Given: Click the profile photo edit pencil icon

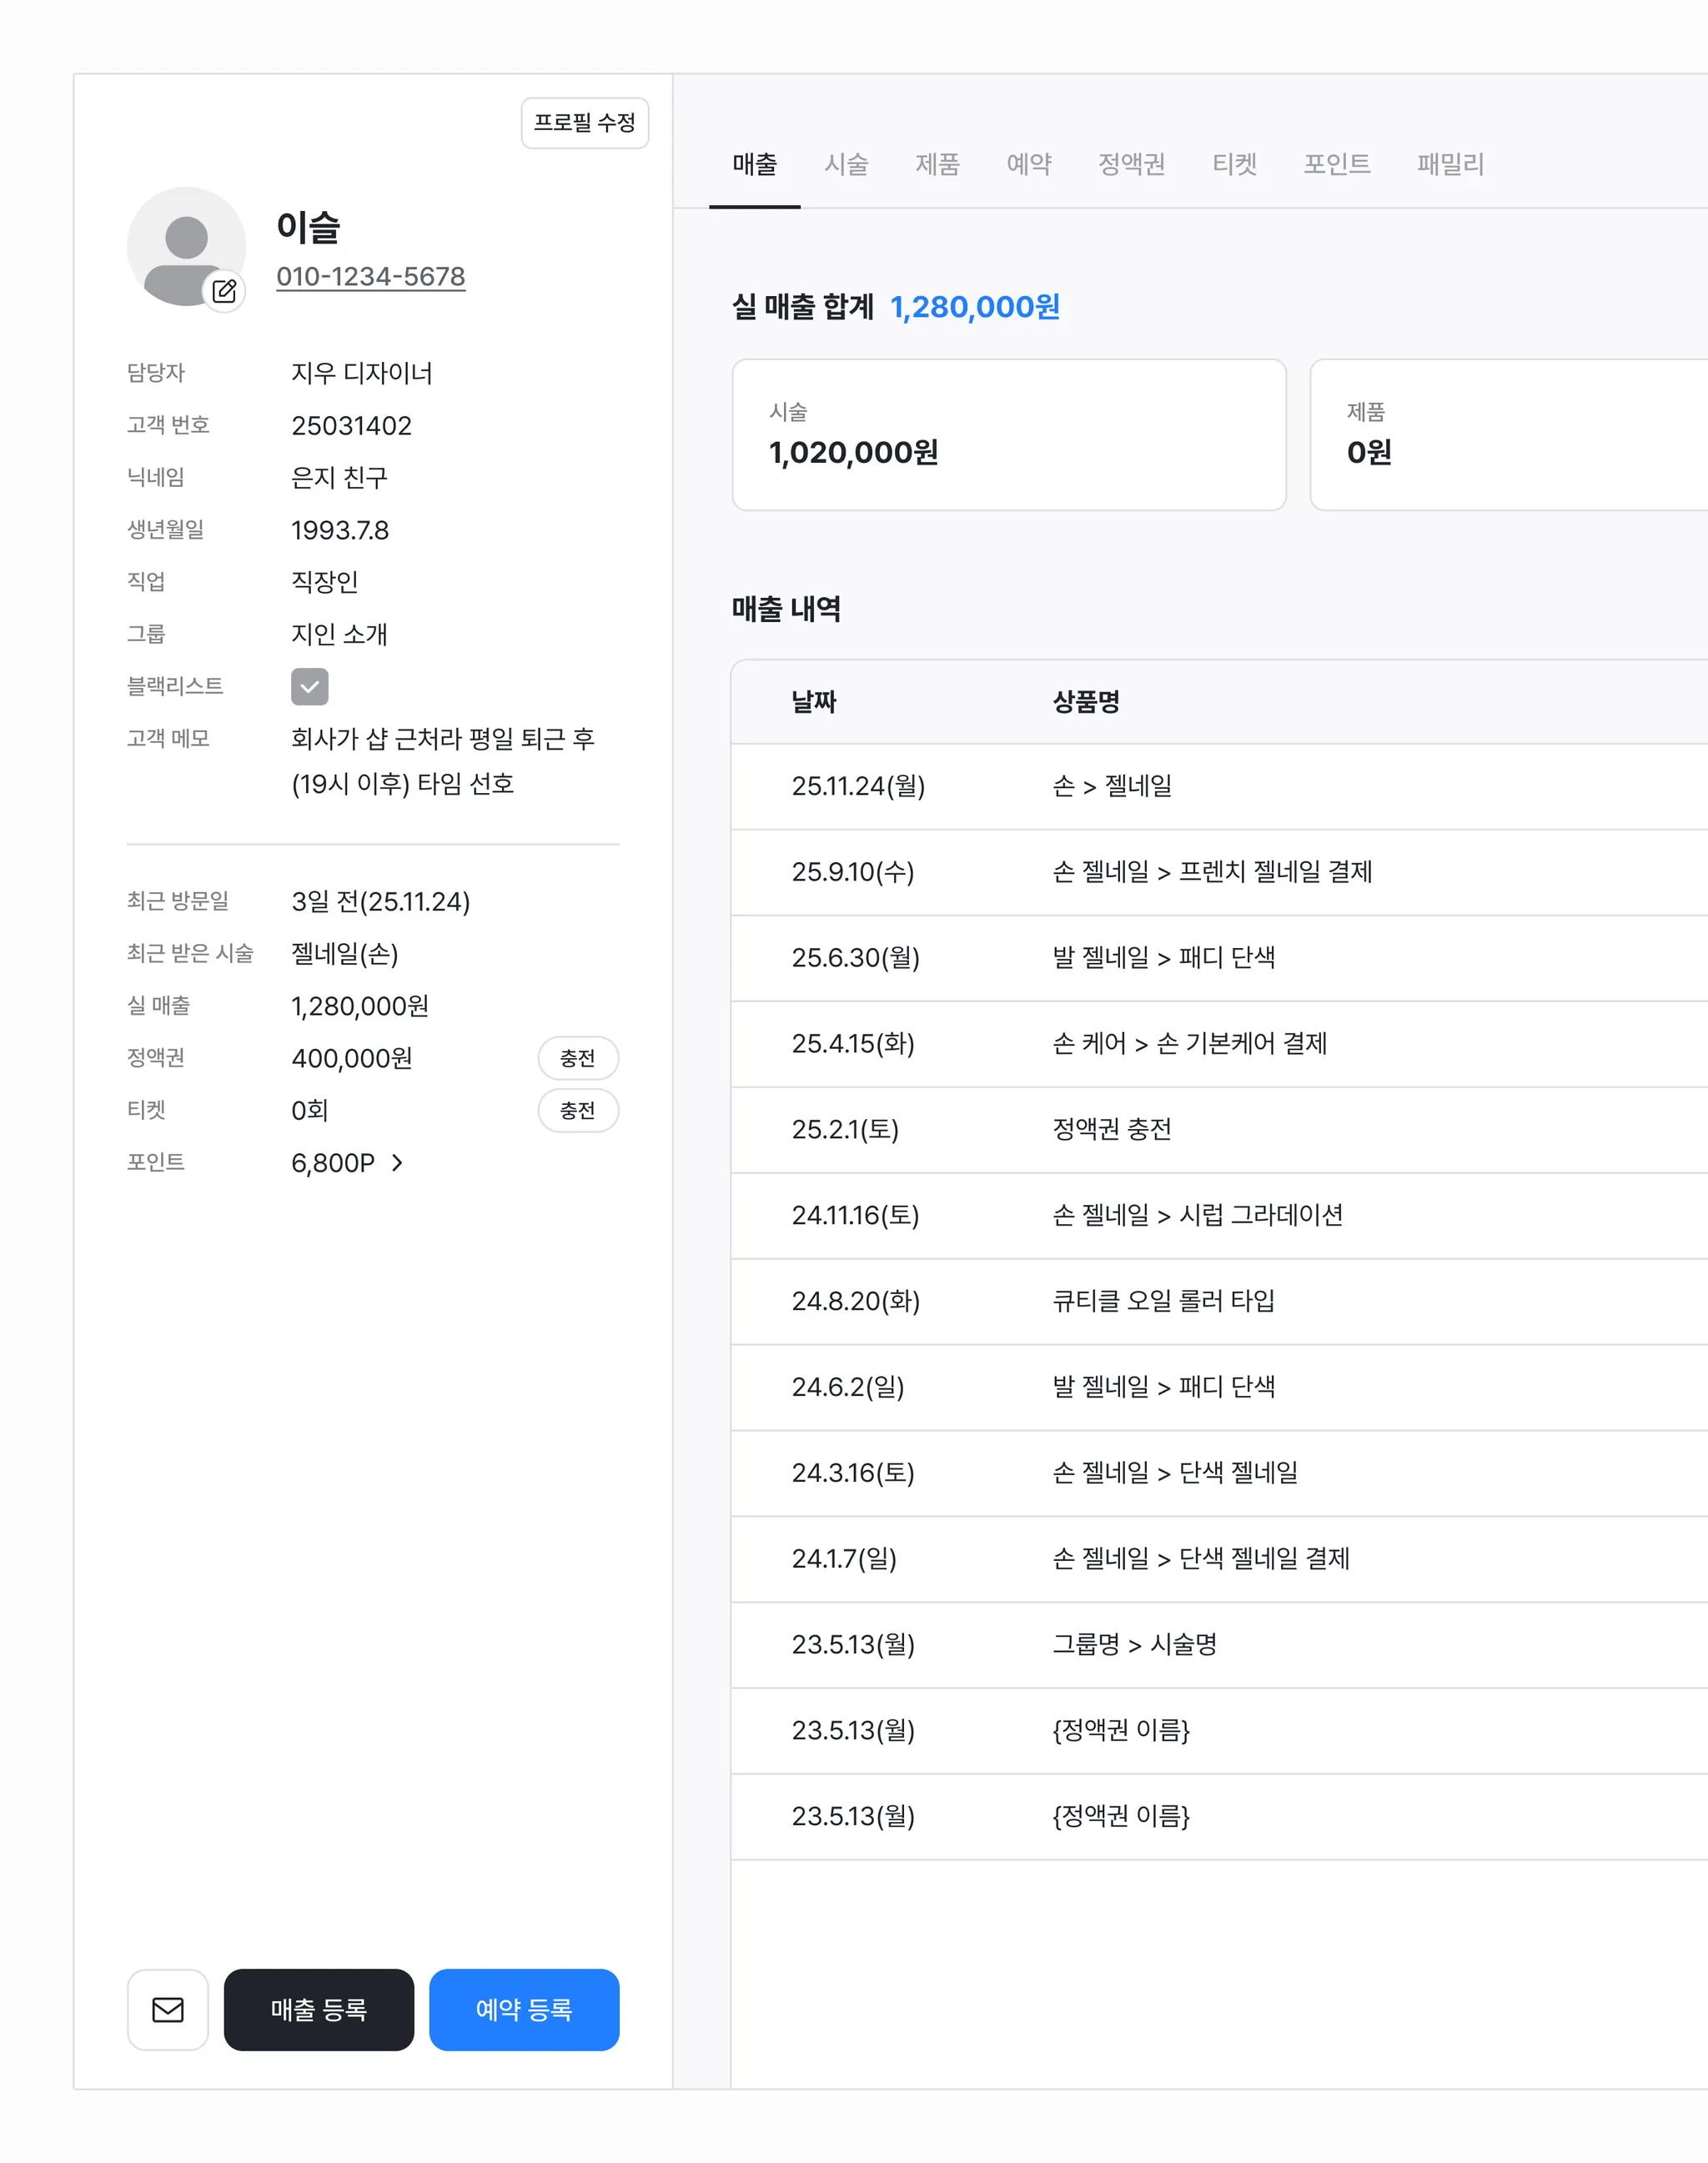Looking at the screenshot, I should [x=224, y=291].
